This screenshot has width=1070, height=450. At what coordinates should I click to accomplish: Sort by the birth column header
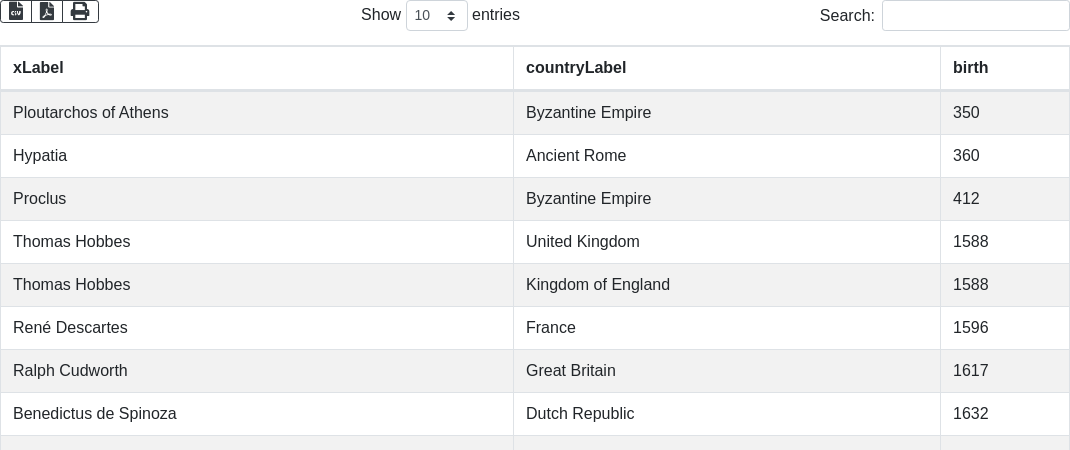(x=970, y=68)
